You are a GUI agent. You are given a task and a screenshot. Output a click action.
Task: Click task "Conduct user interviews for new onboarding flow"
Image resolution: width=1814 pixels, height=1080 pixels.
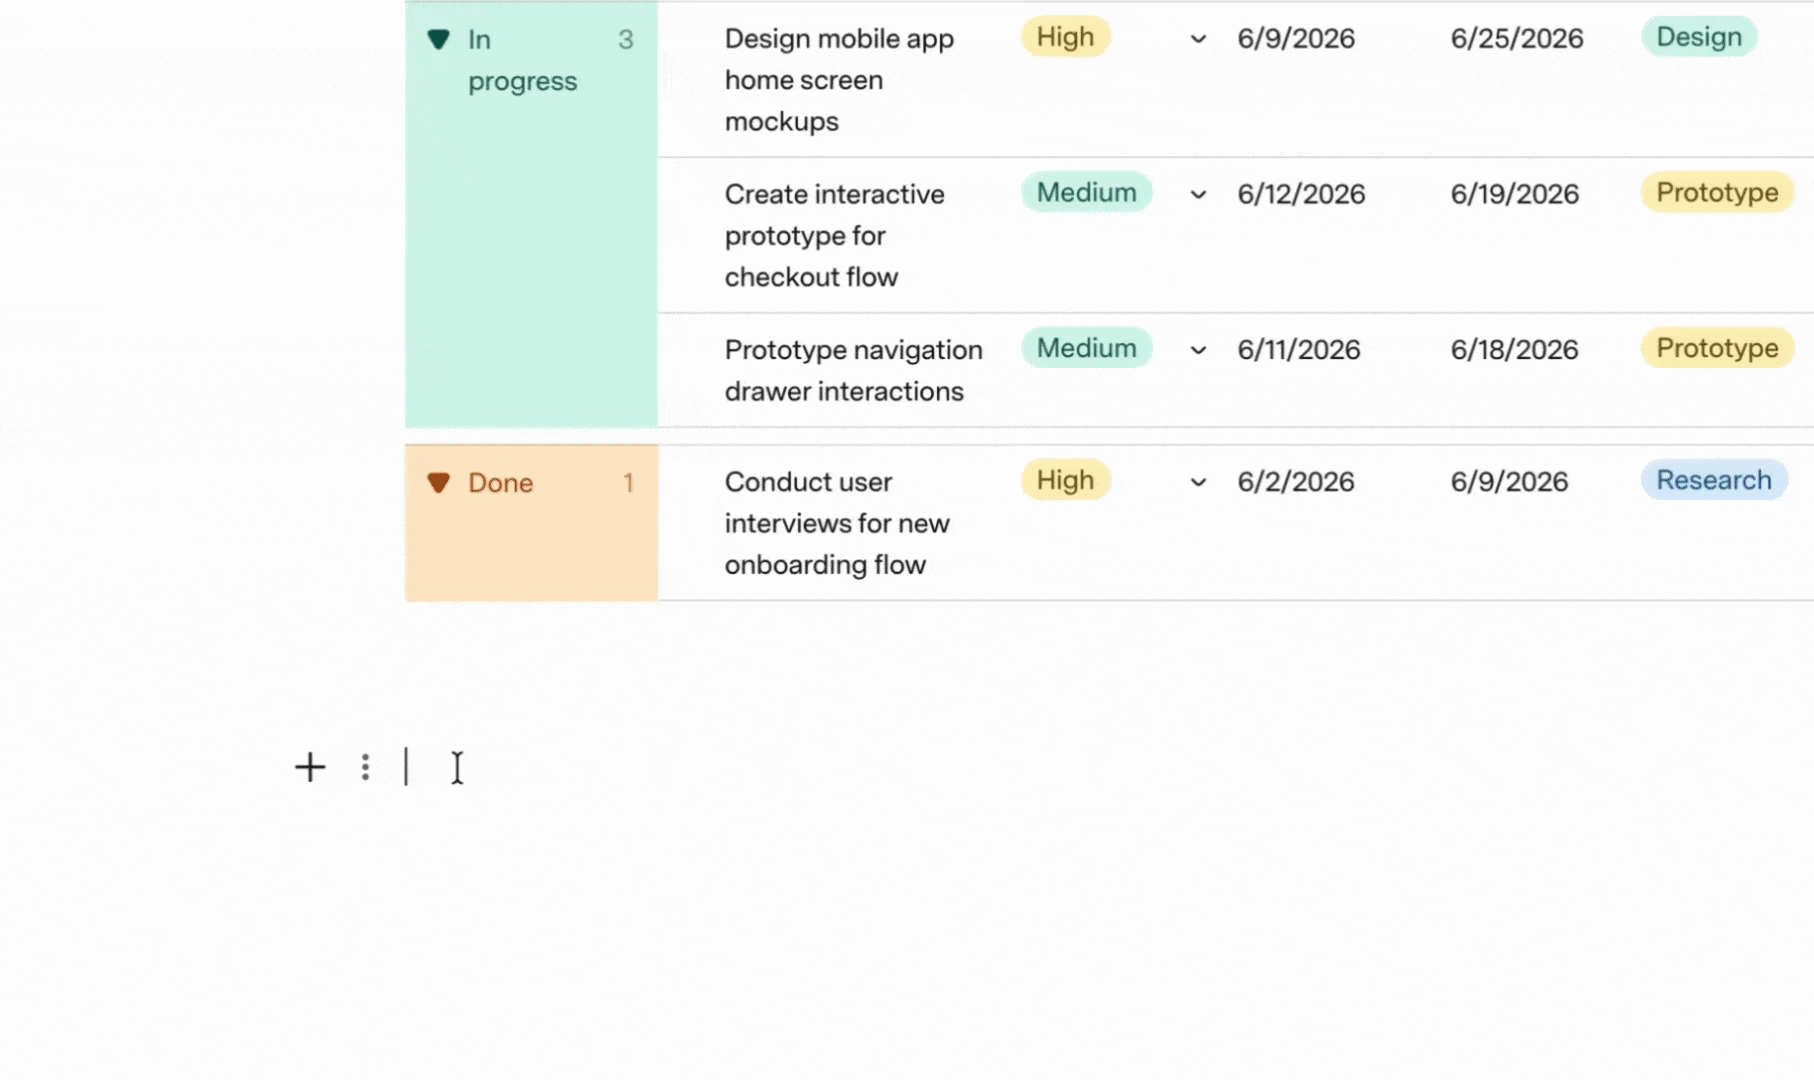[x=837, y=523]
